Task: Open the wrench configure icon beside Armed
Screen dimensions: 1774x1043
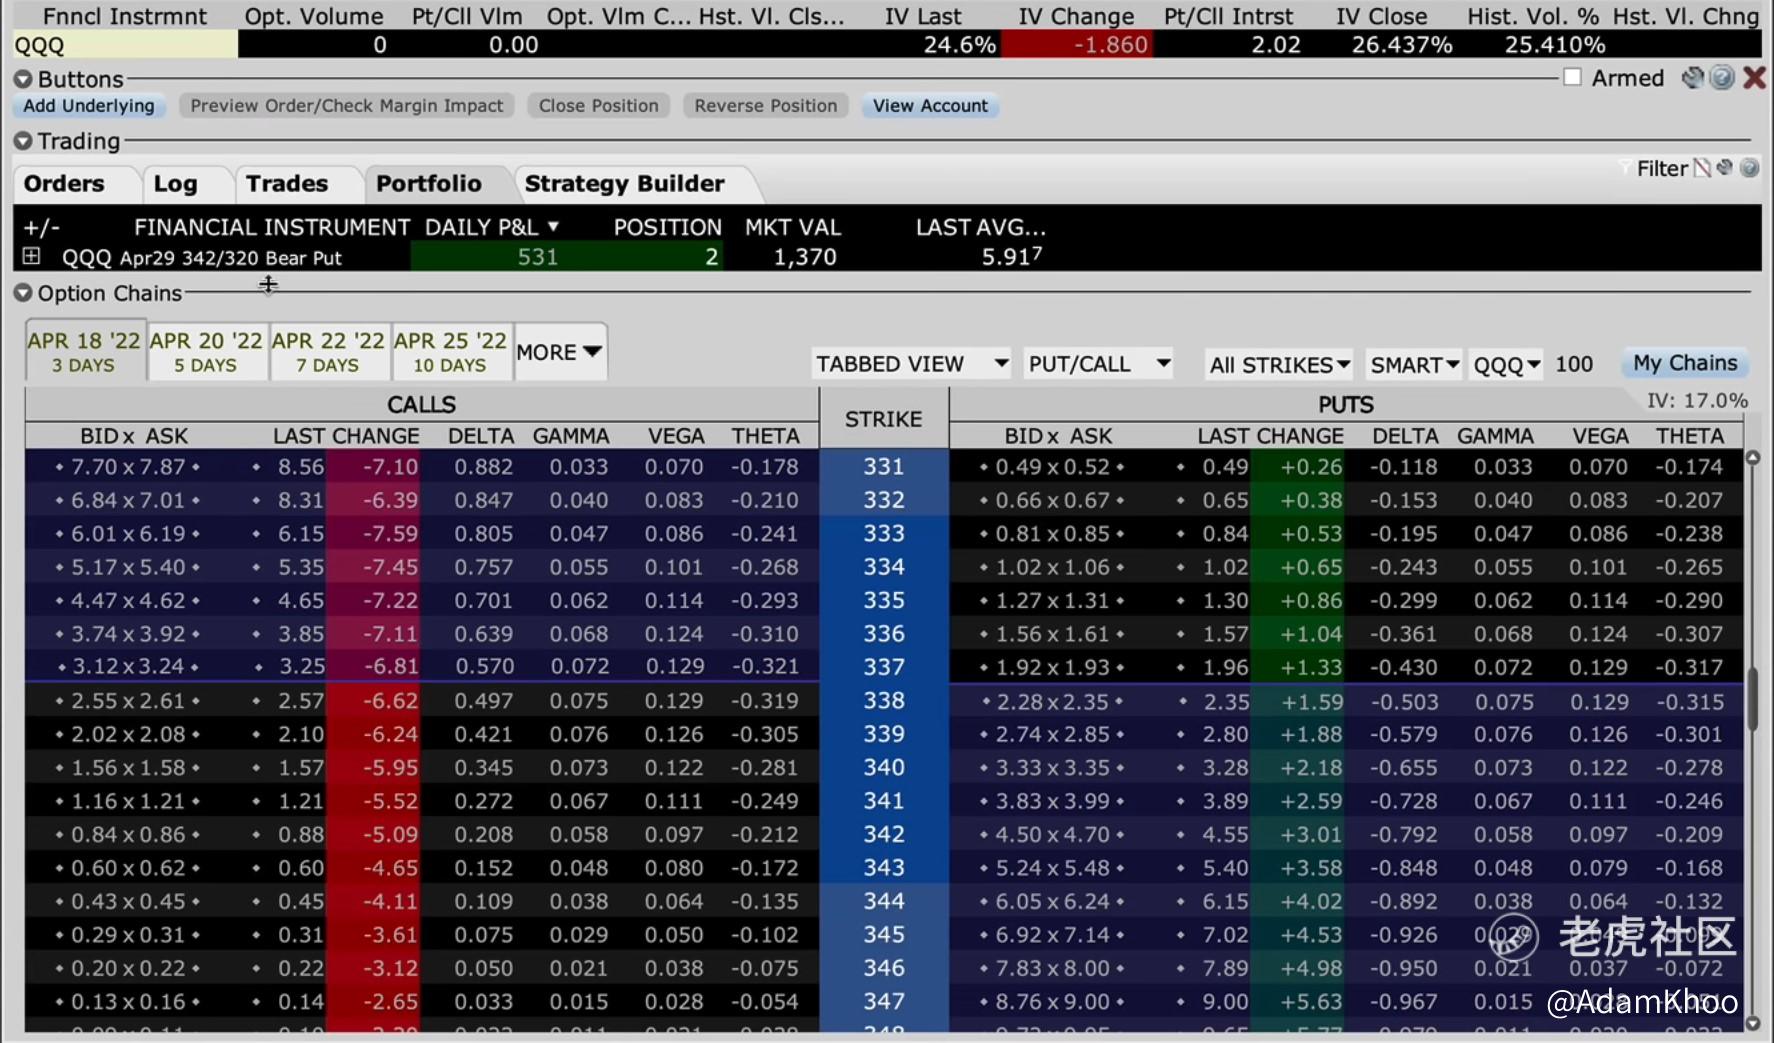Action: 1692,78
